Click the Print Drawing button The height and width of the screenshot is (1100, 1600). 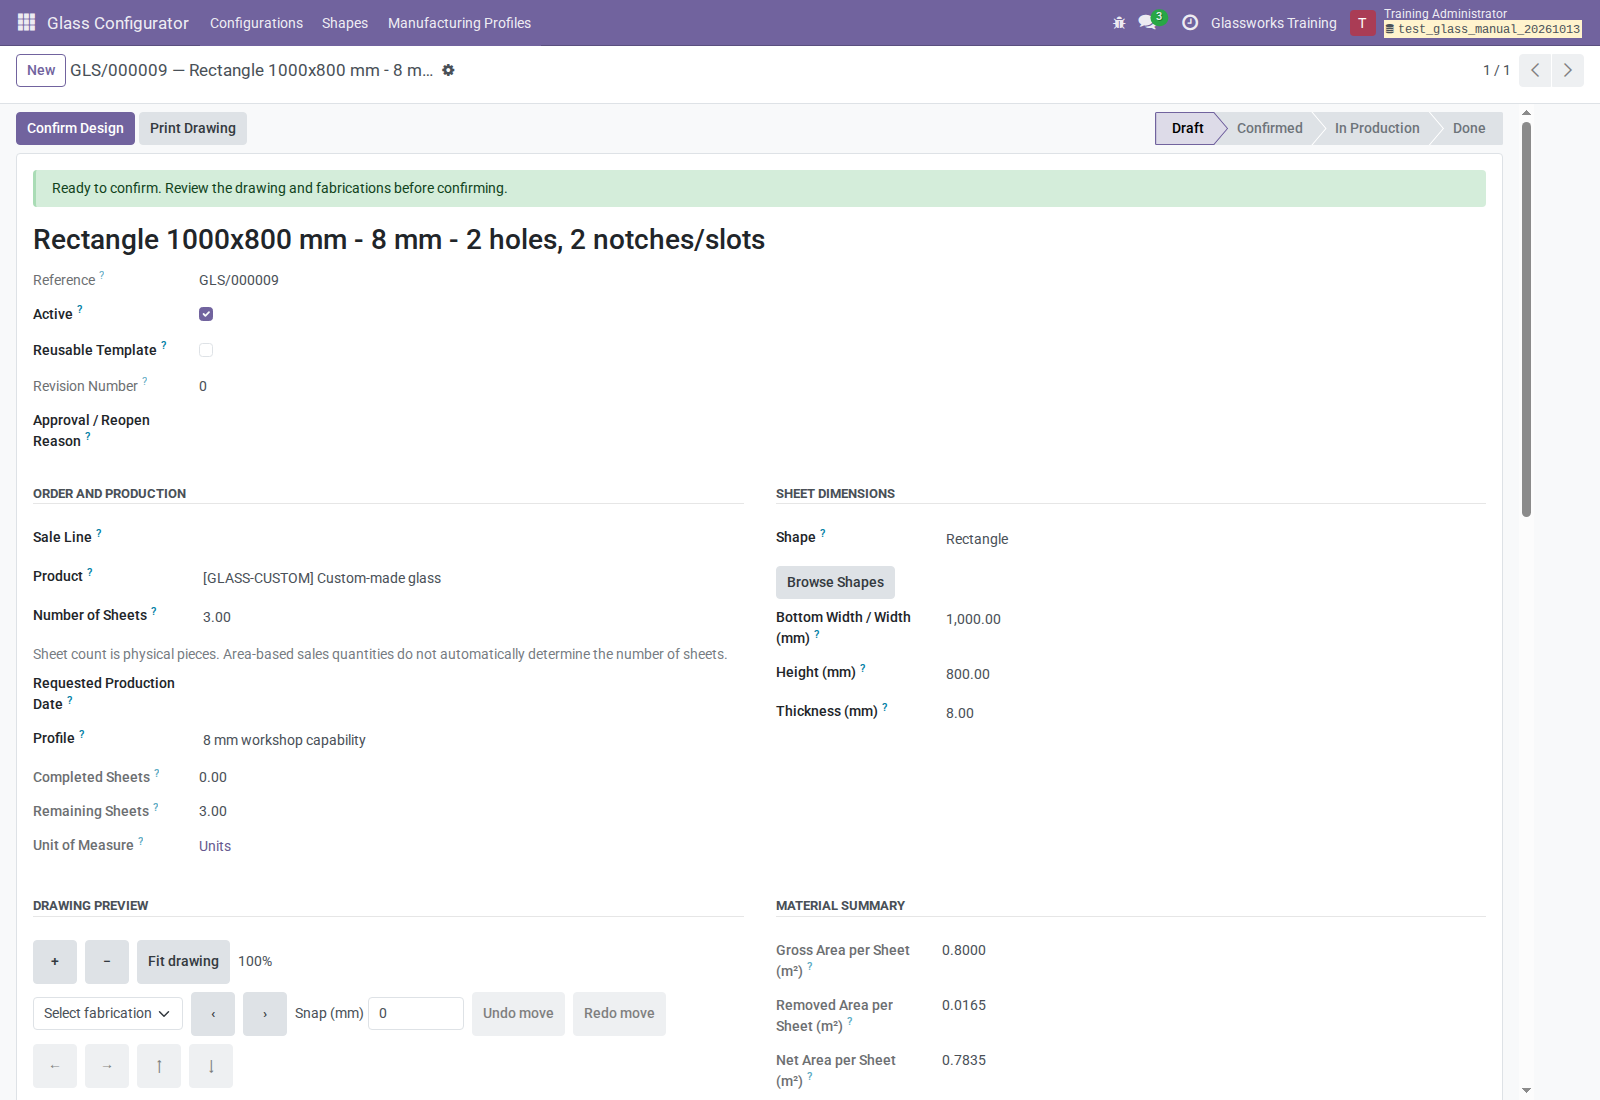[x=193, y=128]
